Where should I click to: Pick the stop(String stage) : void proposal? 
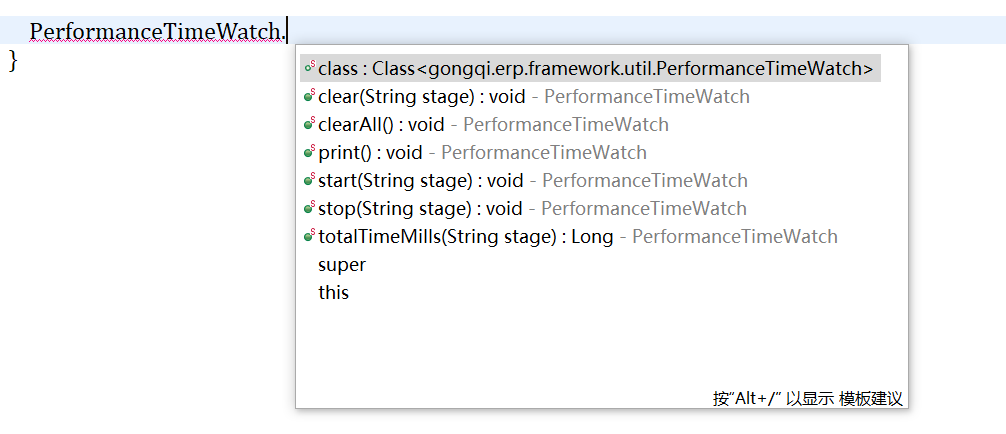[x=420, y=209]
